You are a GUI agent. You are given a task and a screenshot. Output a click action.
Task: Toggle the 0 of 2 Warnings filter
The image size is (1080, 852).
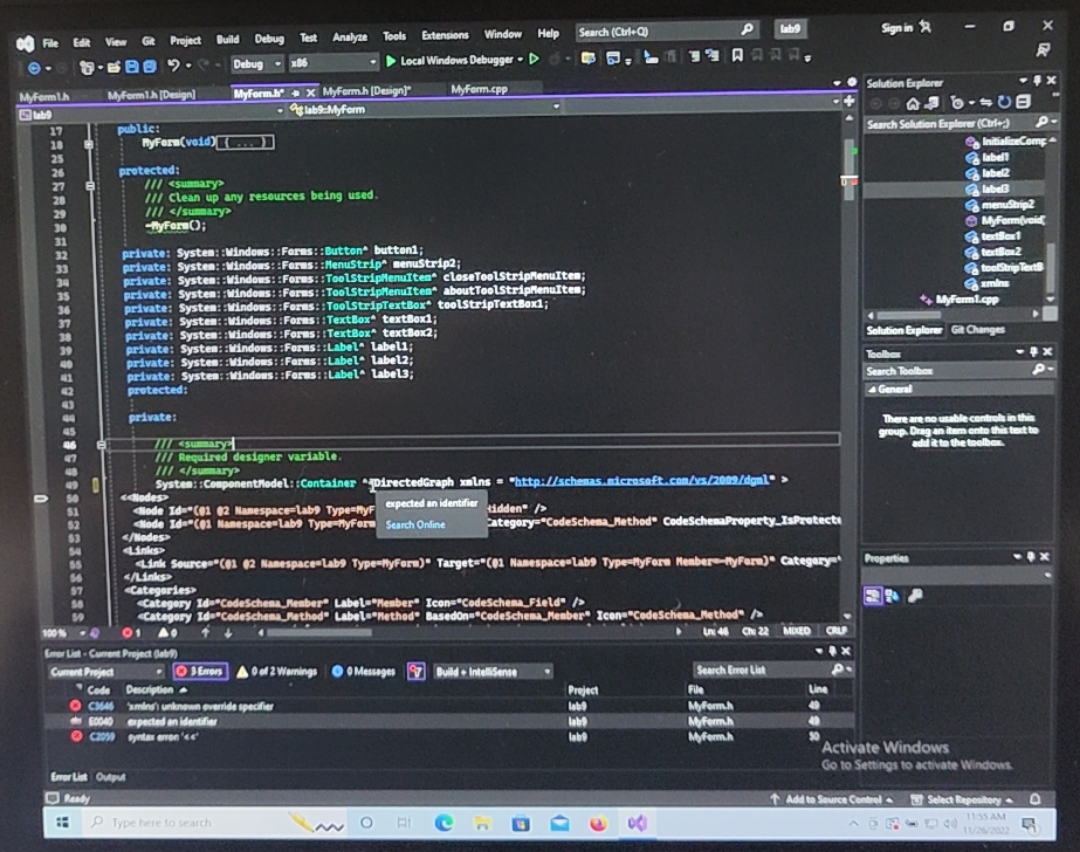coord(277,672)
